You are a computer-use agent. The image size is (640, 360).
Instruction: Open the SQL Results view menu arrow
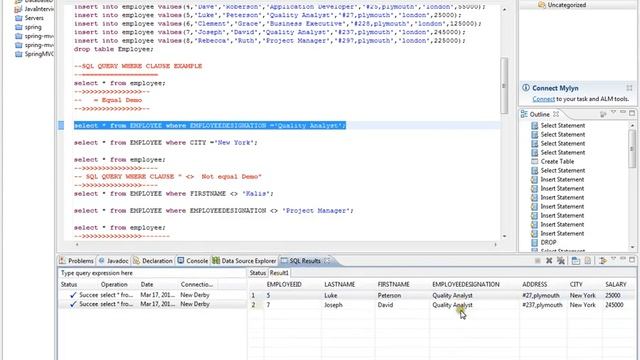tap(613, 260)
